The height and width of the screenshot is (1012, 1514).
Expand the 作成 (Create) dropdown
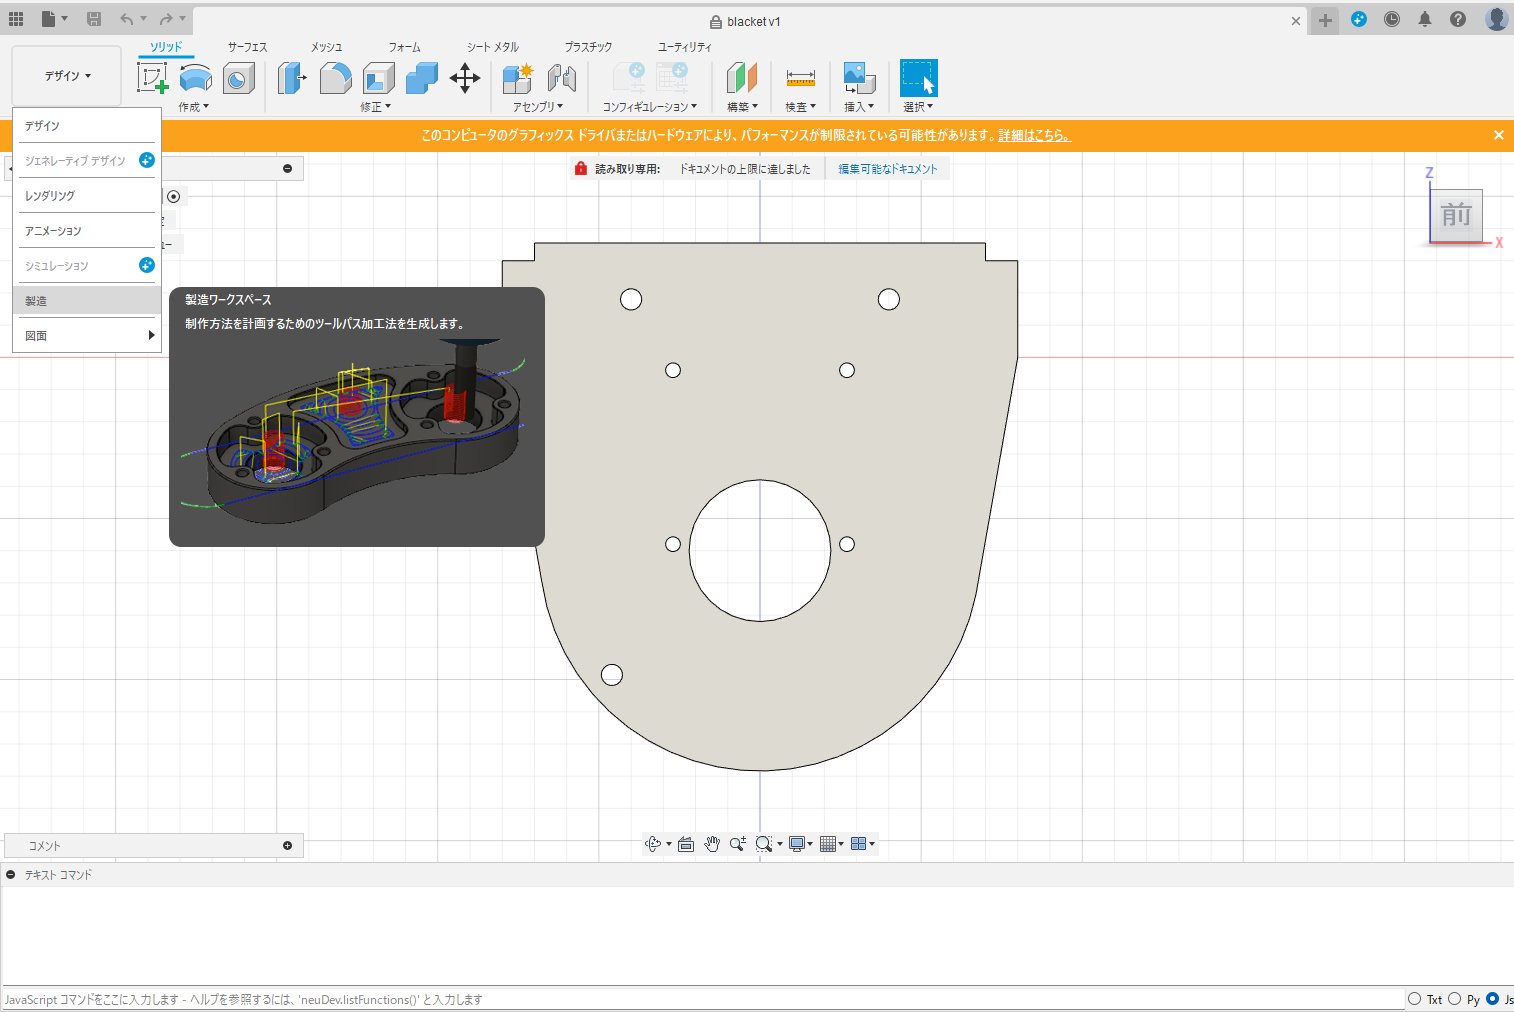click(x=194, y=107)
